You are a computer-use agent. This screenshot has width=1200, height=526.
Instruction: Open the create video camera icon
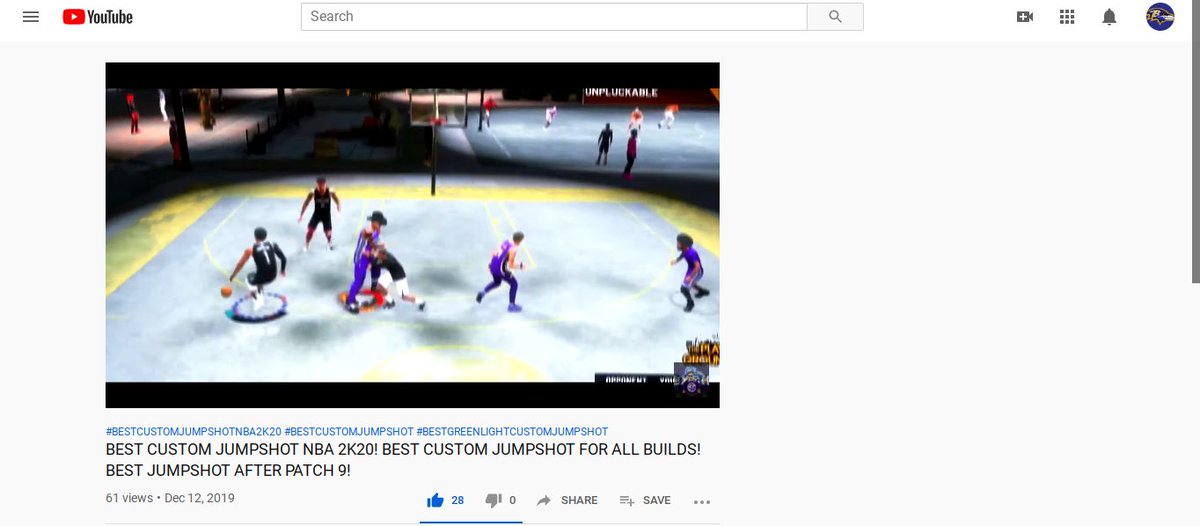click(x=1025, y=17)
